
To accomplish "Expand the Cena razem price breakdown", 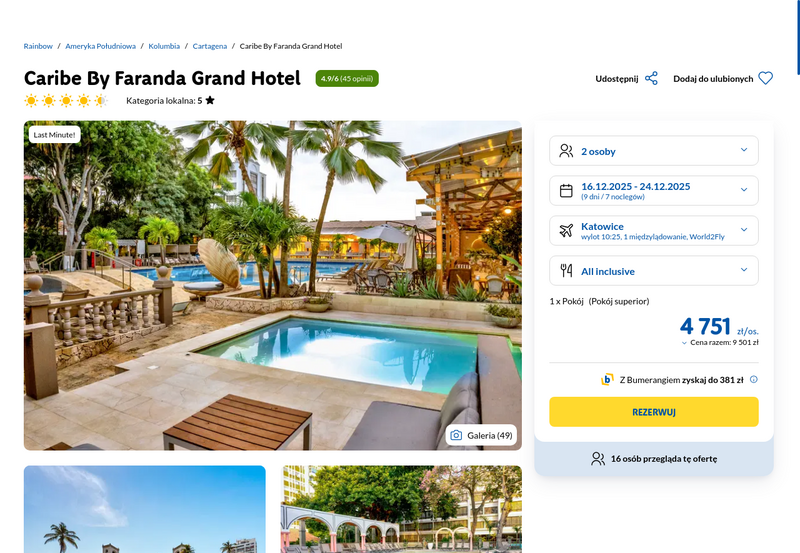I will click(720, 342).
